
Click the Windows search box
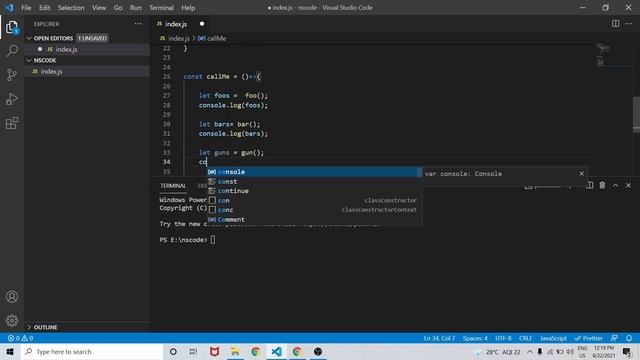92,351
